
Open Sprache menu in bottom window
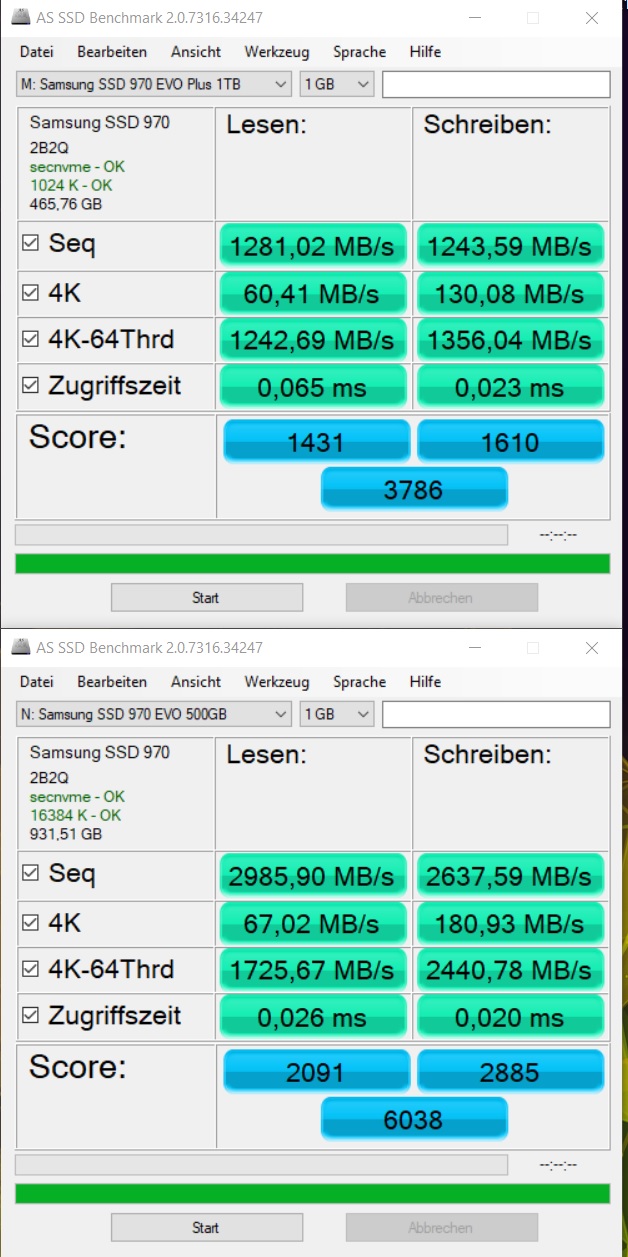coord(359,682)
